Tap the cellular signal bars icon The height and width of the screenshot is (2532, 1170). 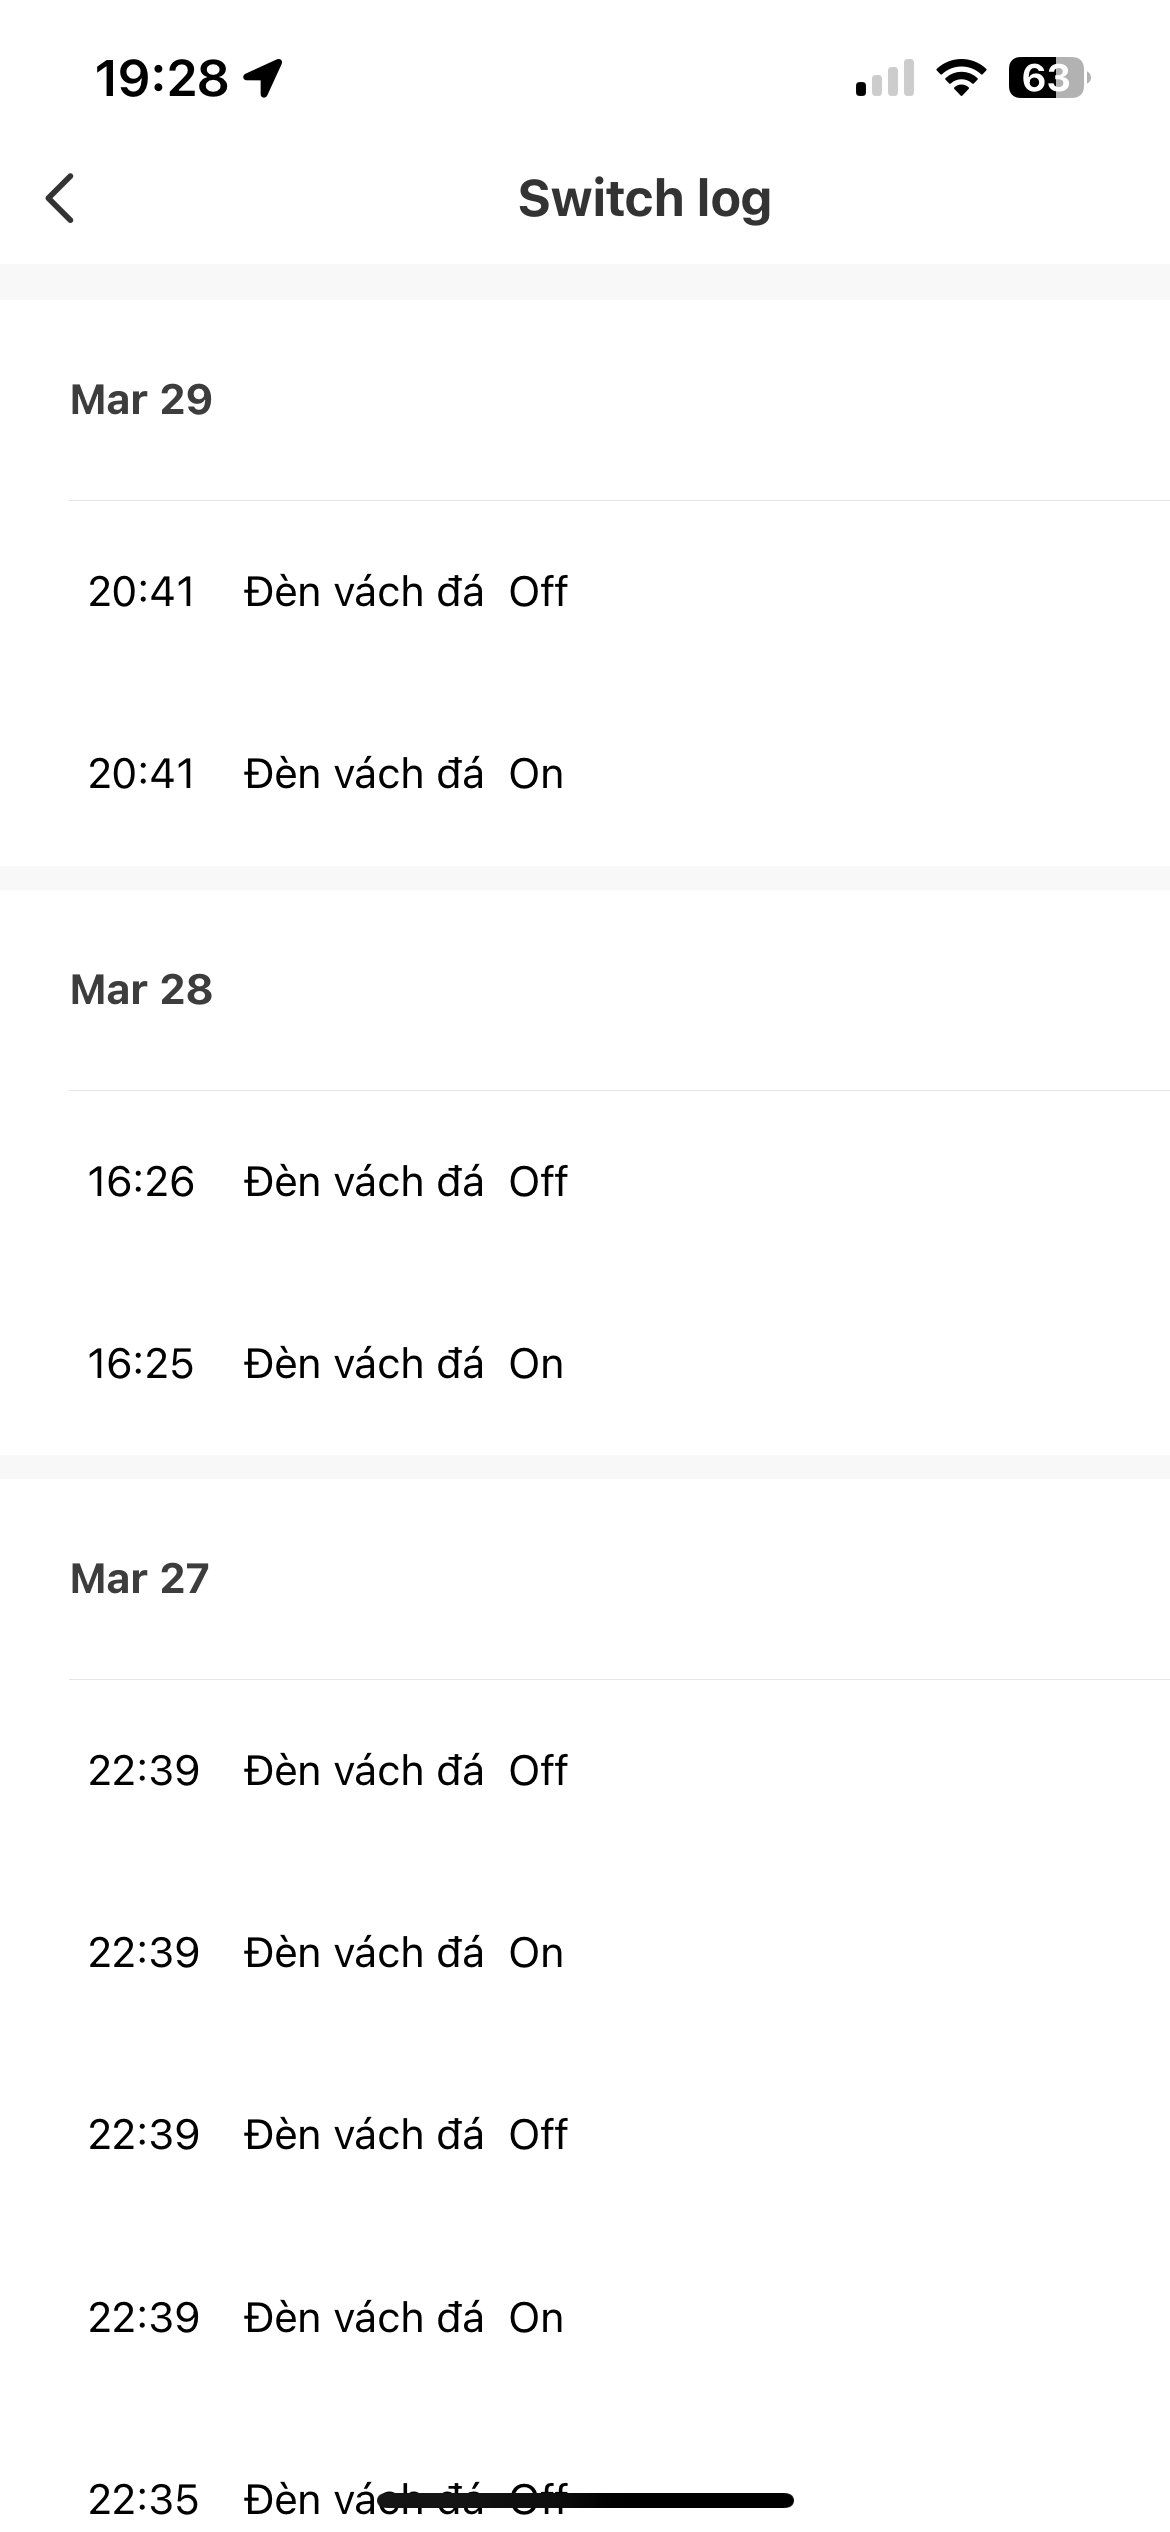click(885, 78)
